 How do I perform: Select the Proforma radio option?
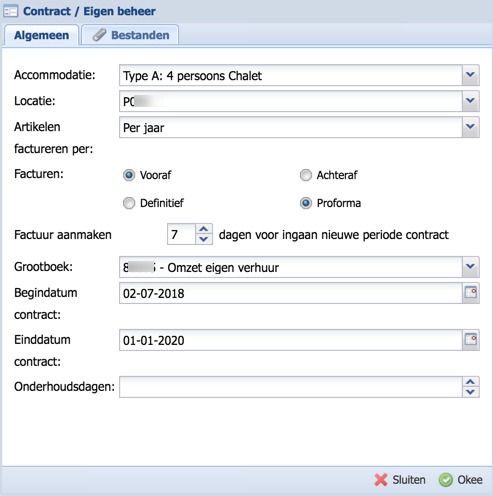(x=306, y=203)
